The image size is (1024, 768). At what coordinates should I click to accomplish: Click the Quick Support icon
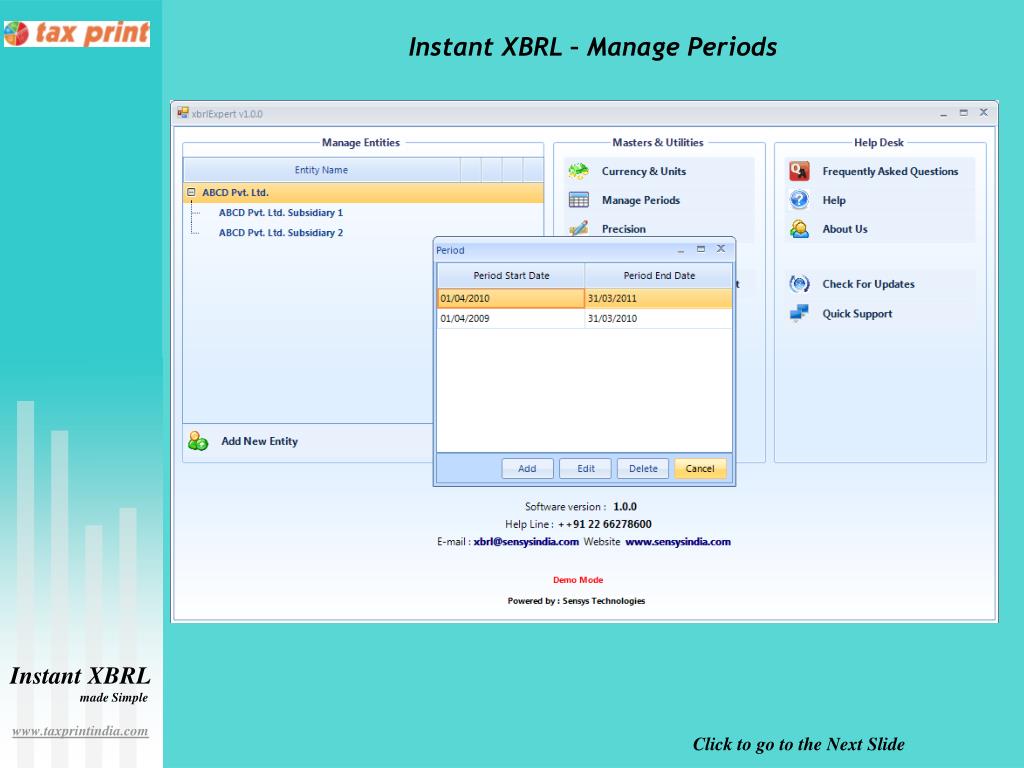(x=799, y=313)
